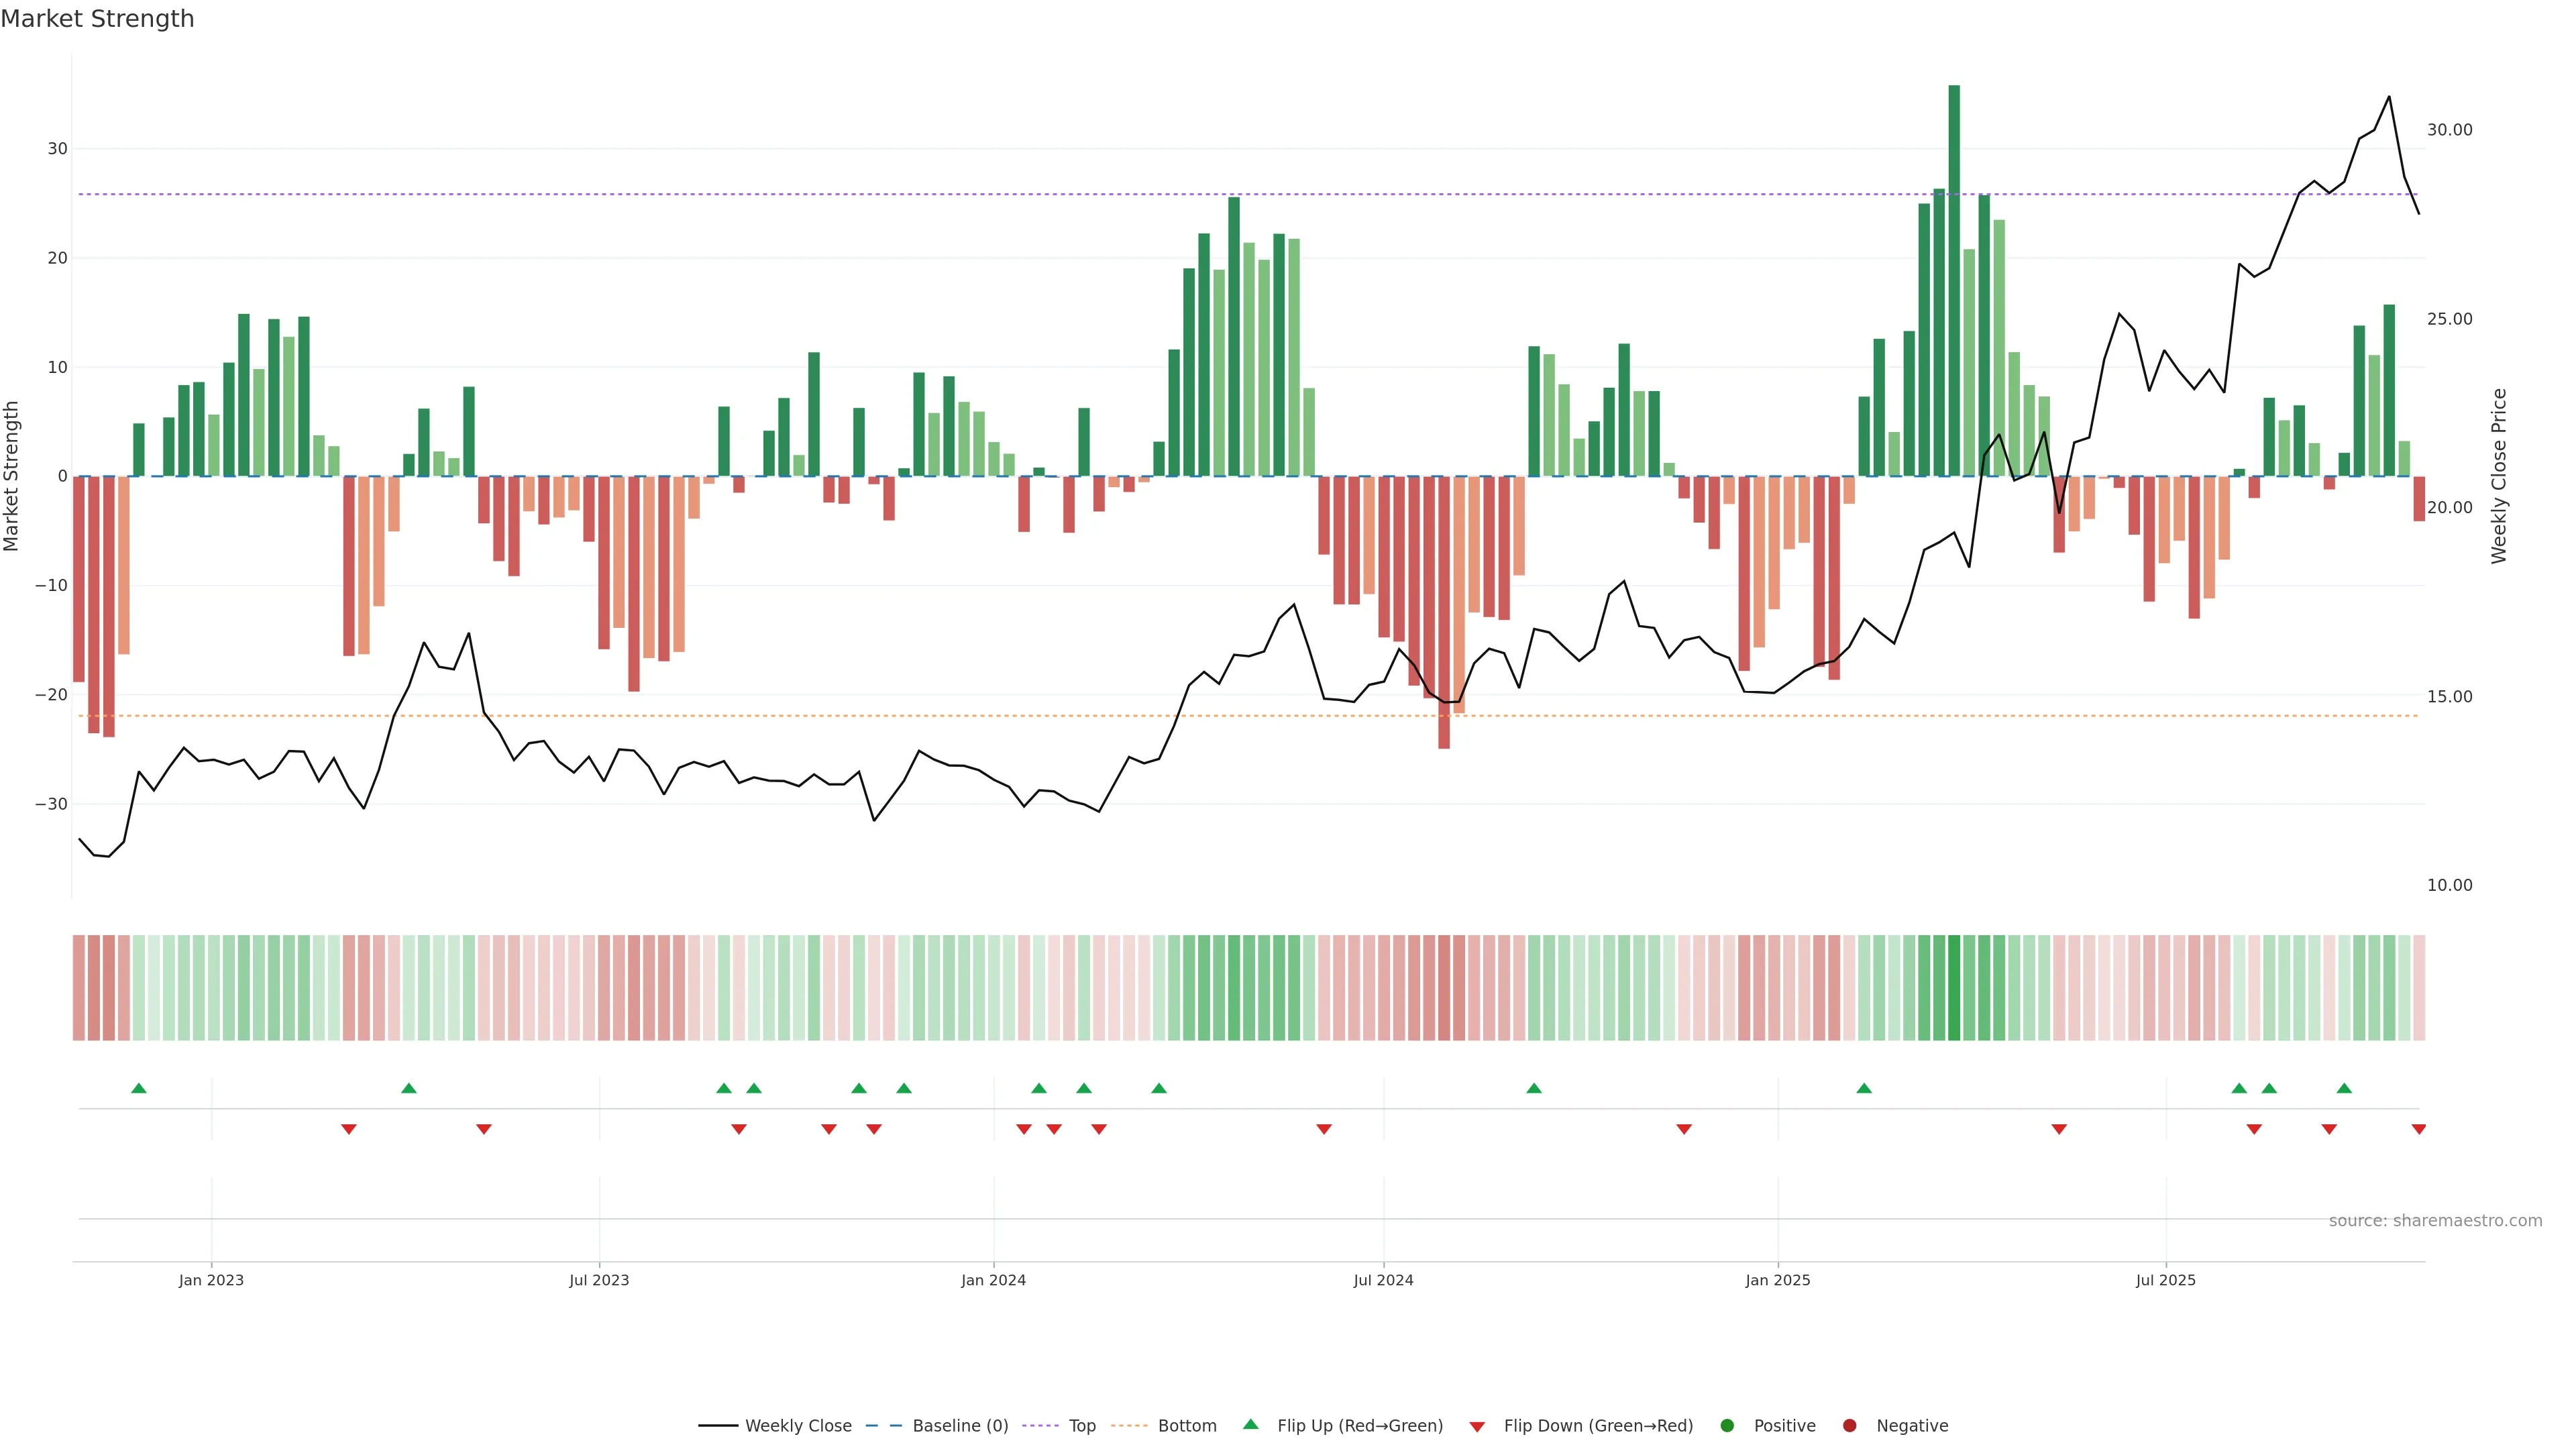The width and height of the screenshot is (2576, 1449).
Task: Click the Flip Up green triangle legend icon
Action: [x=1250, y=1424]
